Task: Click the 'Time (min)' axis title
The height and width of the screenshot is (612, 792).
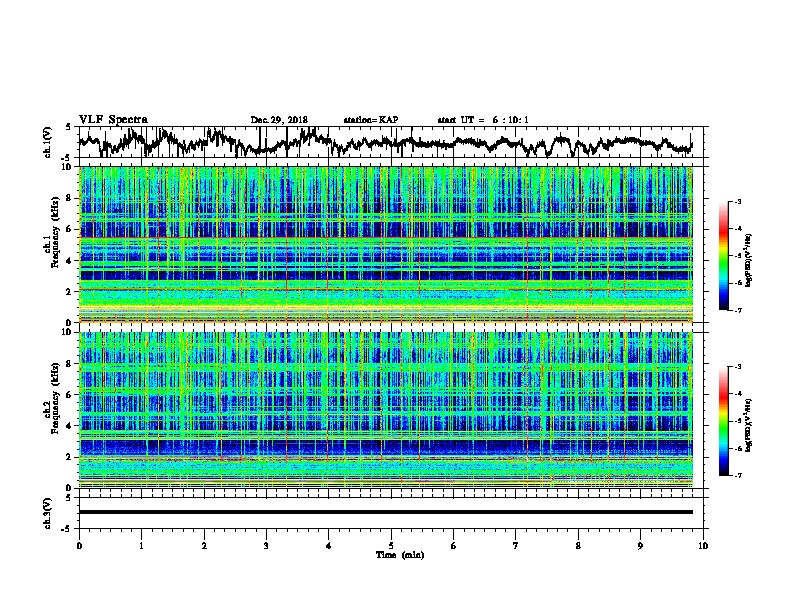Action: coord(400,555)
